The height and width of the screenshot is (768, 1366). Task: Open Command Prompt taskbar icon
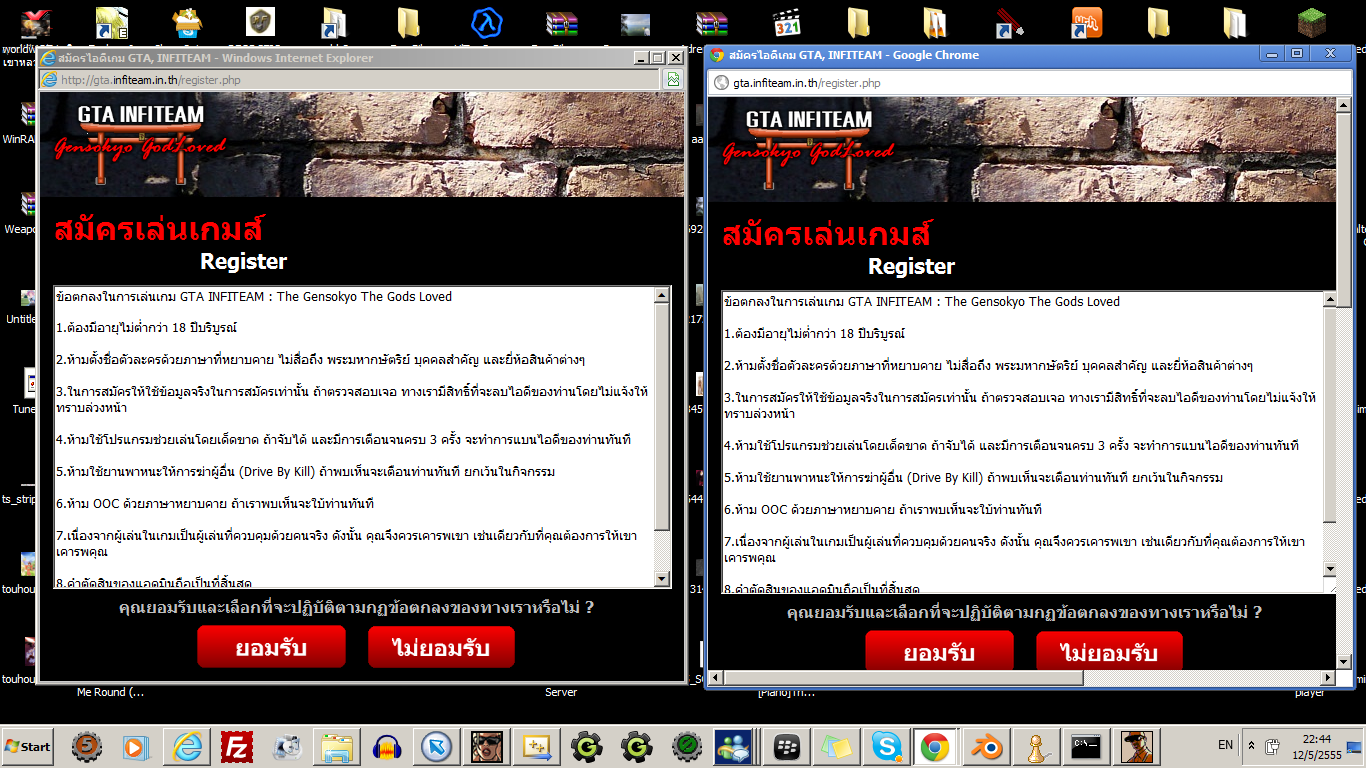[x=1085, y=746]
